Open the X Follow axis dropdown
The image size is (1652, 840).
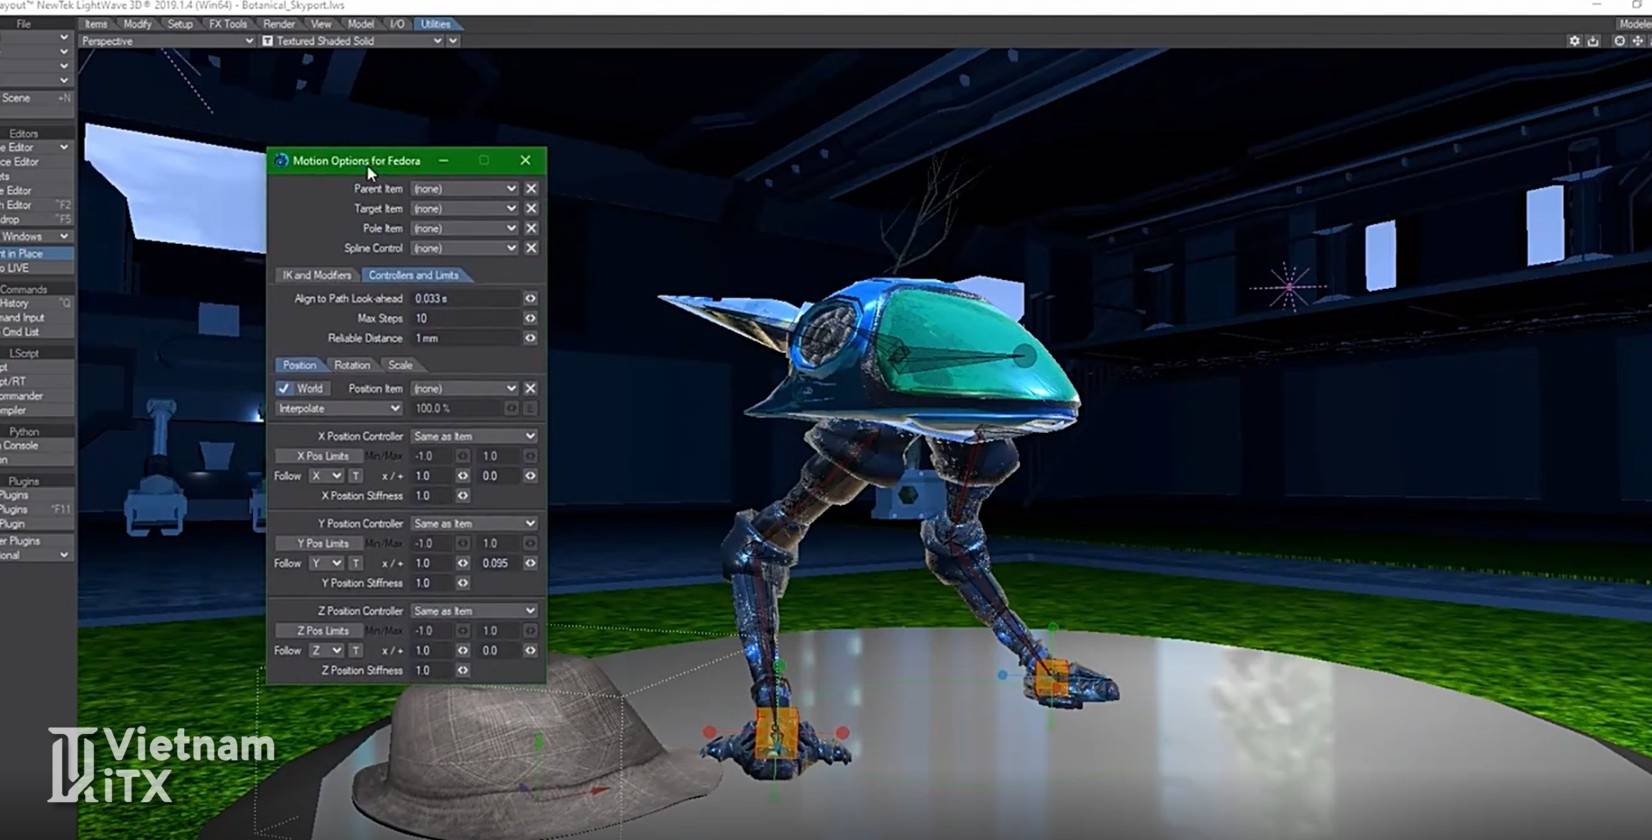point(326,476)
